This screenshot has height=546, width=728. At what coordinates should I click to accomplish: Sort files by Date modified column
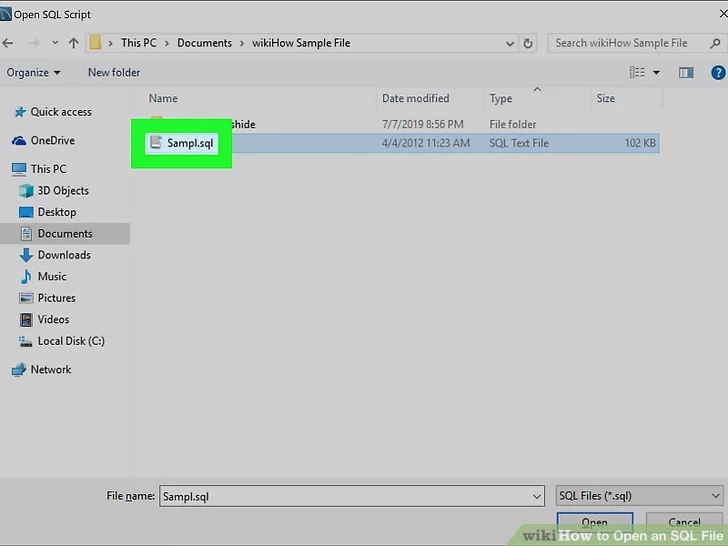[x=415, y=98]
